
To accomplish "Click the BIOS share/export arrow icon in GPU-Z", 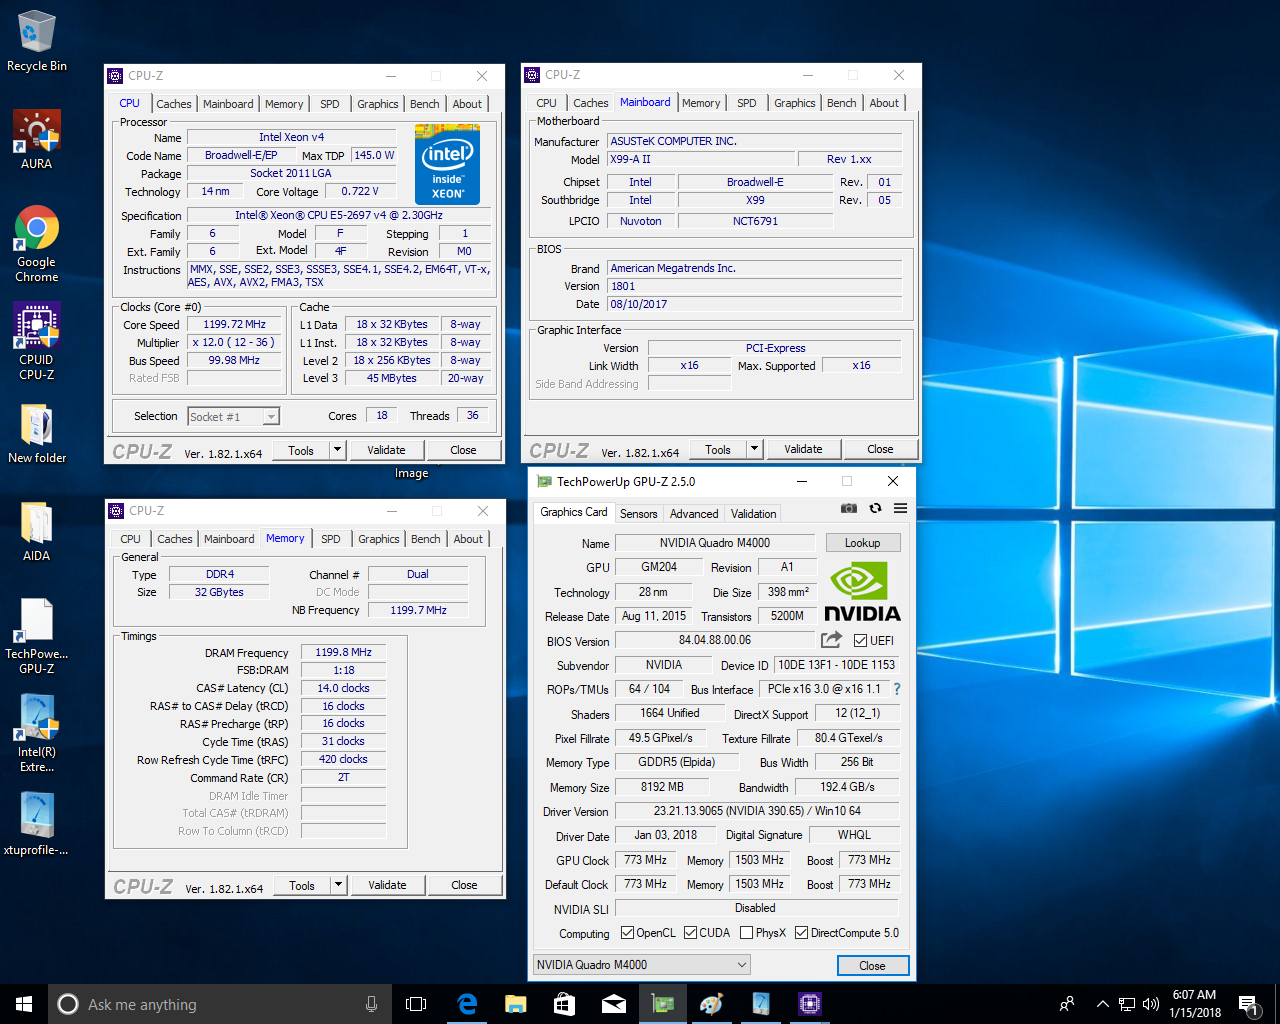I will (831, 640).
